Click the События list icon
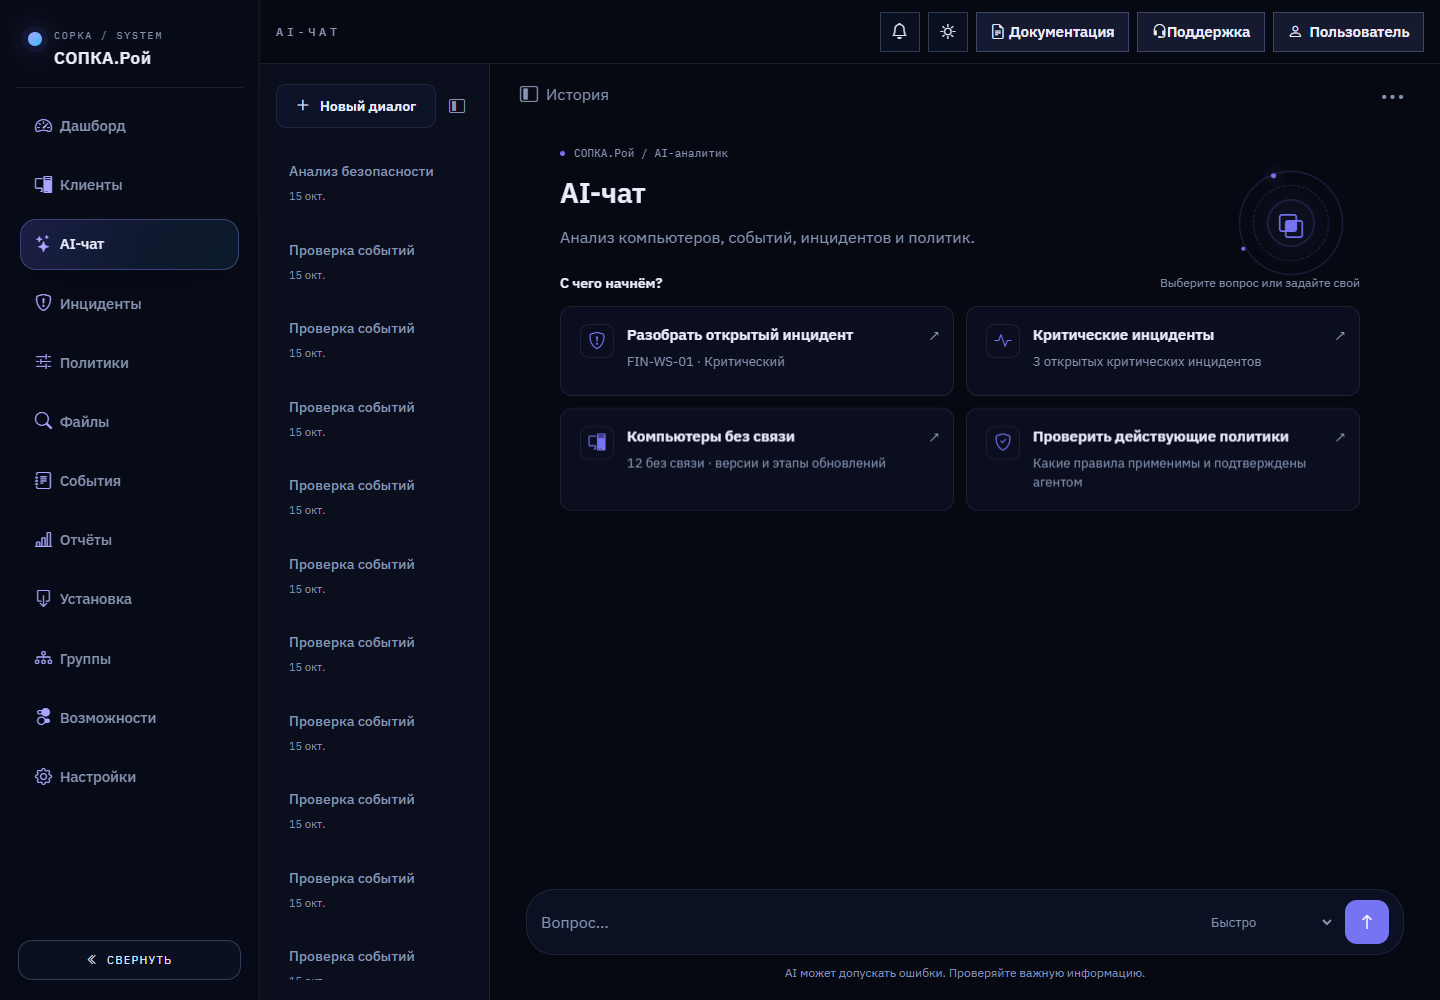Image resolution: width=1440 pixels, height=1000 pixels. [43, 480]
